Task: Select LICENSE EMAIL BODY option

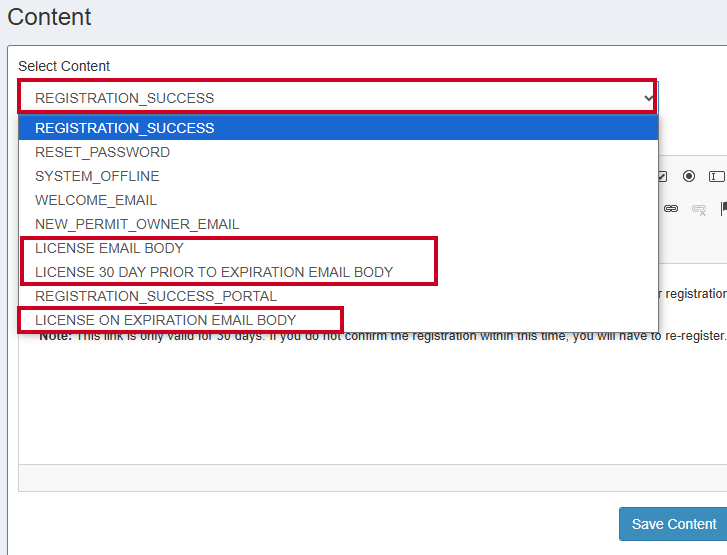Action: tap(338, 248)
